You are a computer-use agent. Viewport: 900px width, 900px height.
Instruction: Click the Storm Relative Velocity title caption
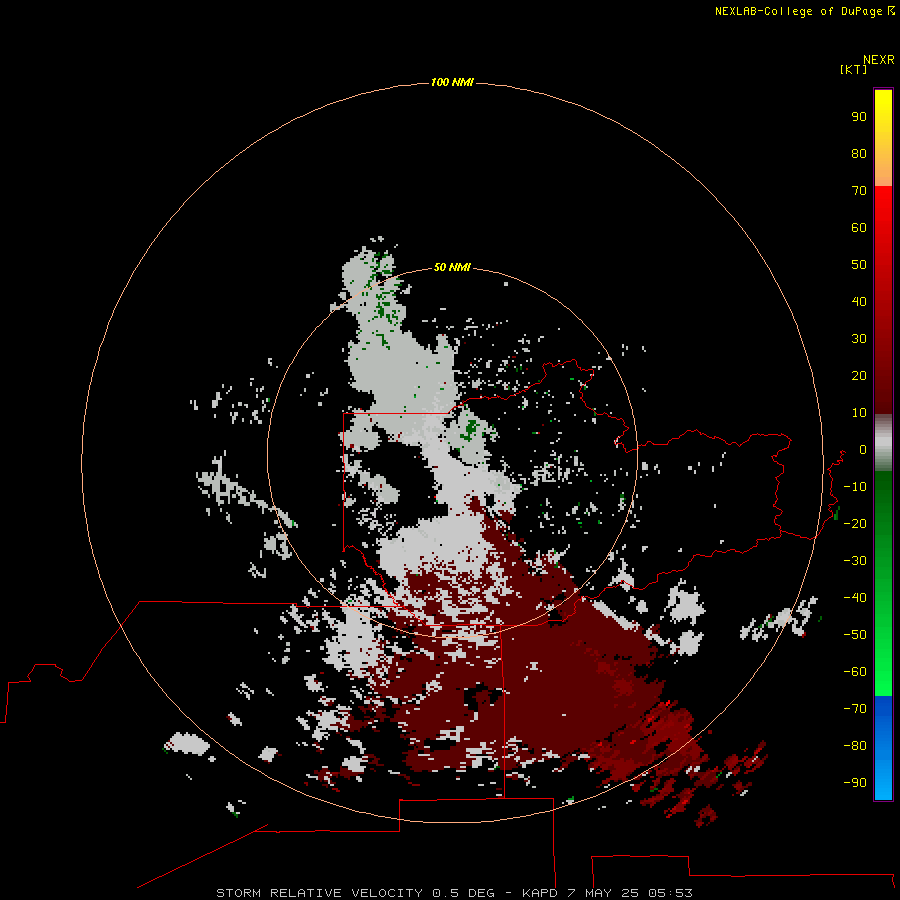point(454,893)
